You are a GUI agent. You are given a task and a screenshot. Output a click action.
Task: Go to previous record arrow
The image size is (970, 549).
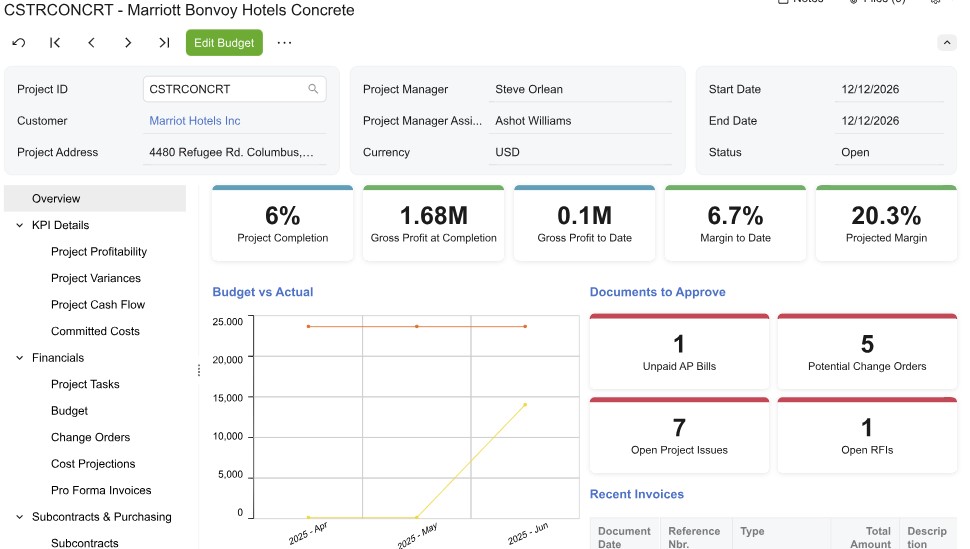91,43
